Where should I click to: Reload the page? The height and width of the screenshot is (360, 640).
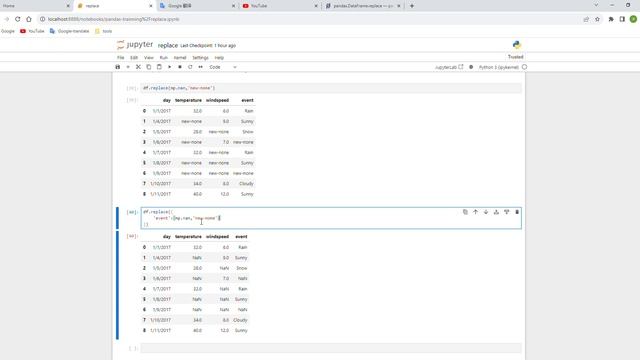pyautogui.click(x=18, y=19)
